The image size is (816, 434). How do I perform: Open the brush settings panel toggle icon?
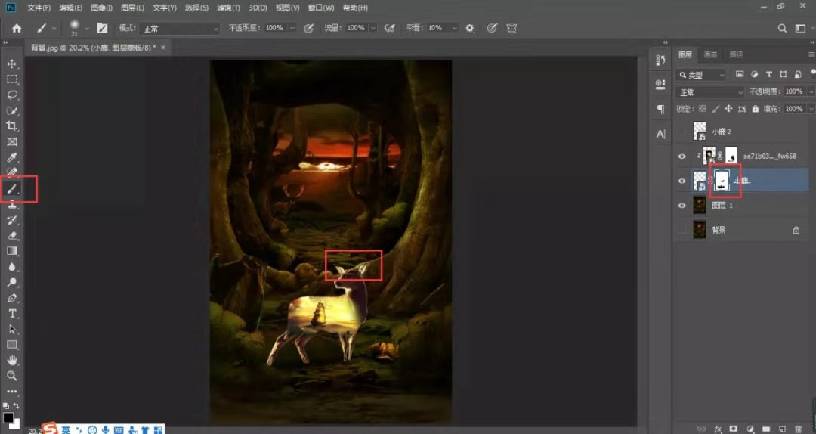point(102,28)
